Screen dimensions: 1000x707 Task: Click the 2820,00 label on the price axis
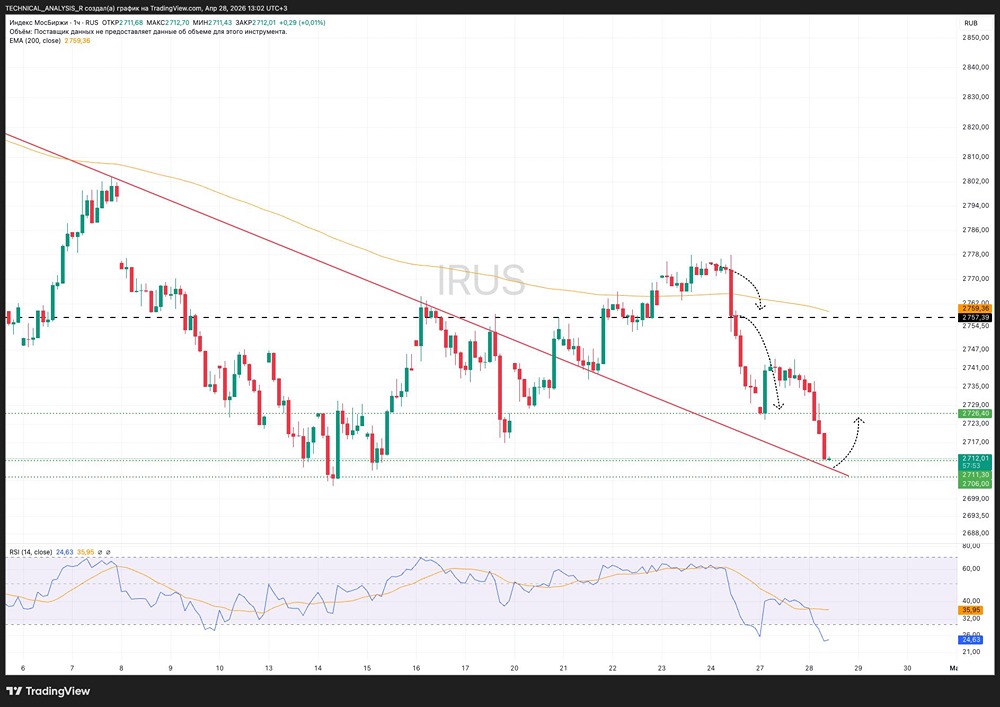[975, 127]
